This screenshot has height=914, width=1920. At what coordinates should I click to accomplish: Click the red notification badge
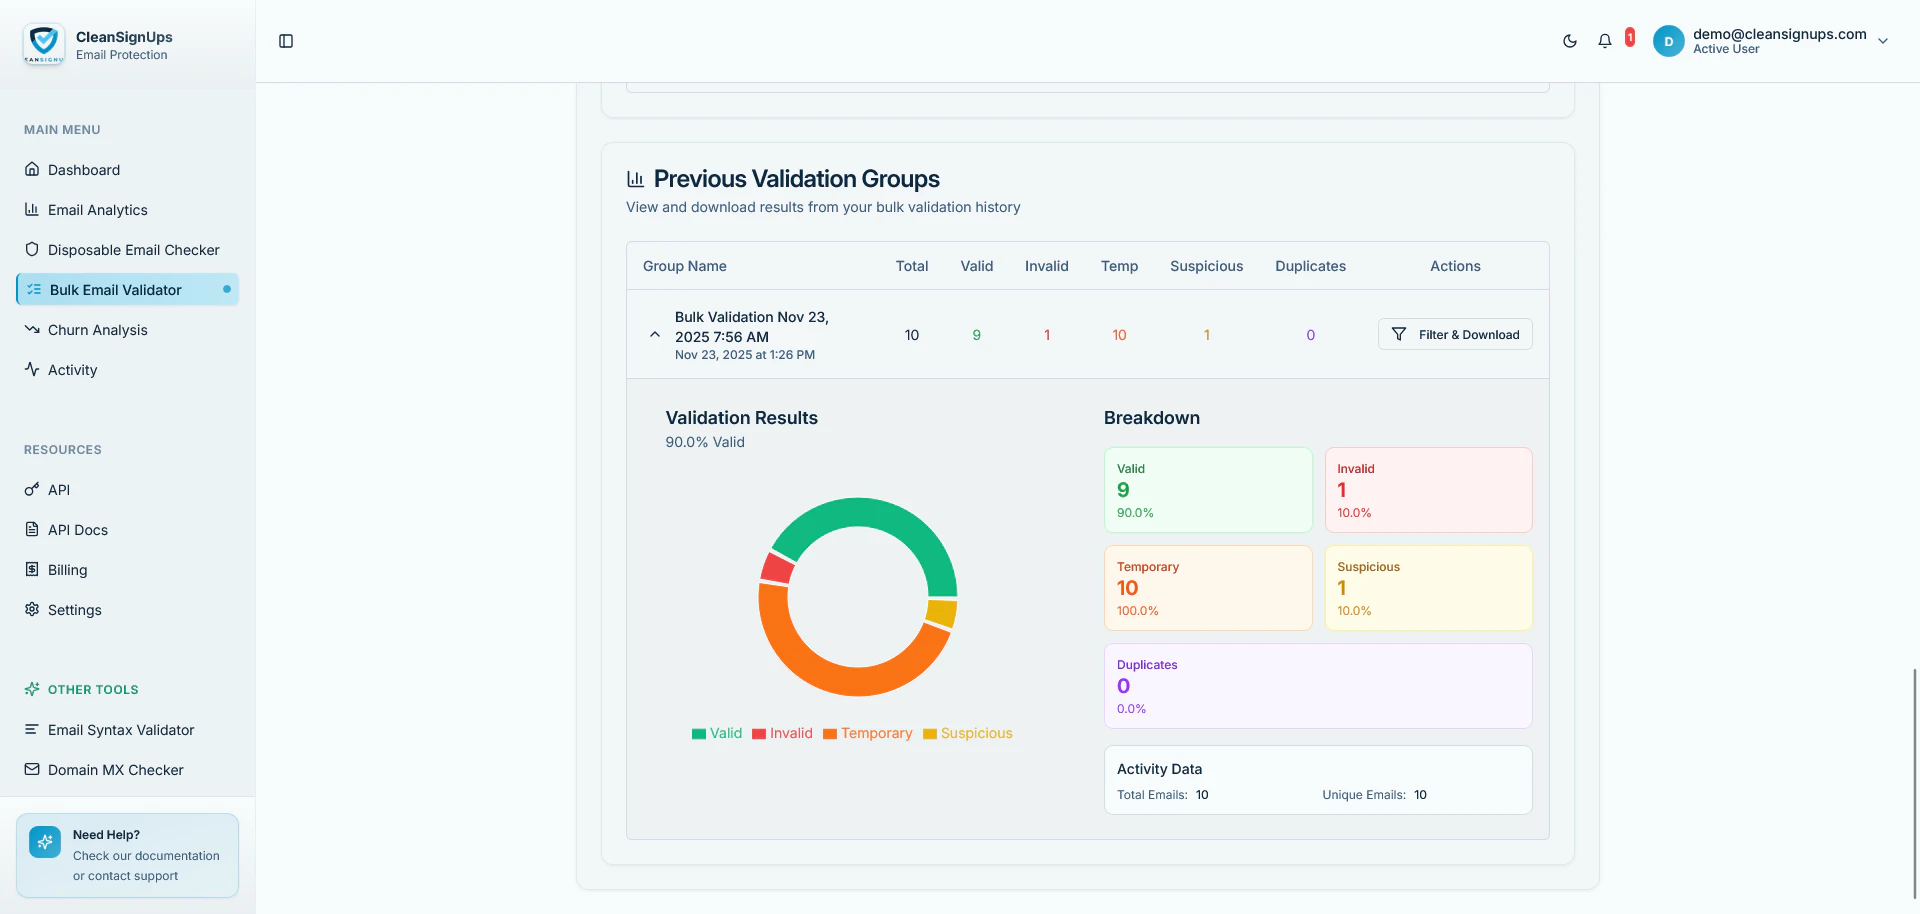(x=1630, y=37)
